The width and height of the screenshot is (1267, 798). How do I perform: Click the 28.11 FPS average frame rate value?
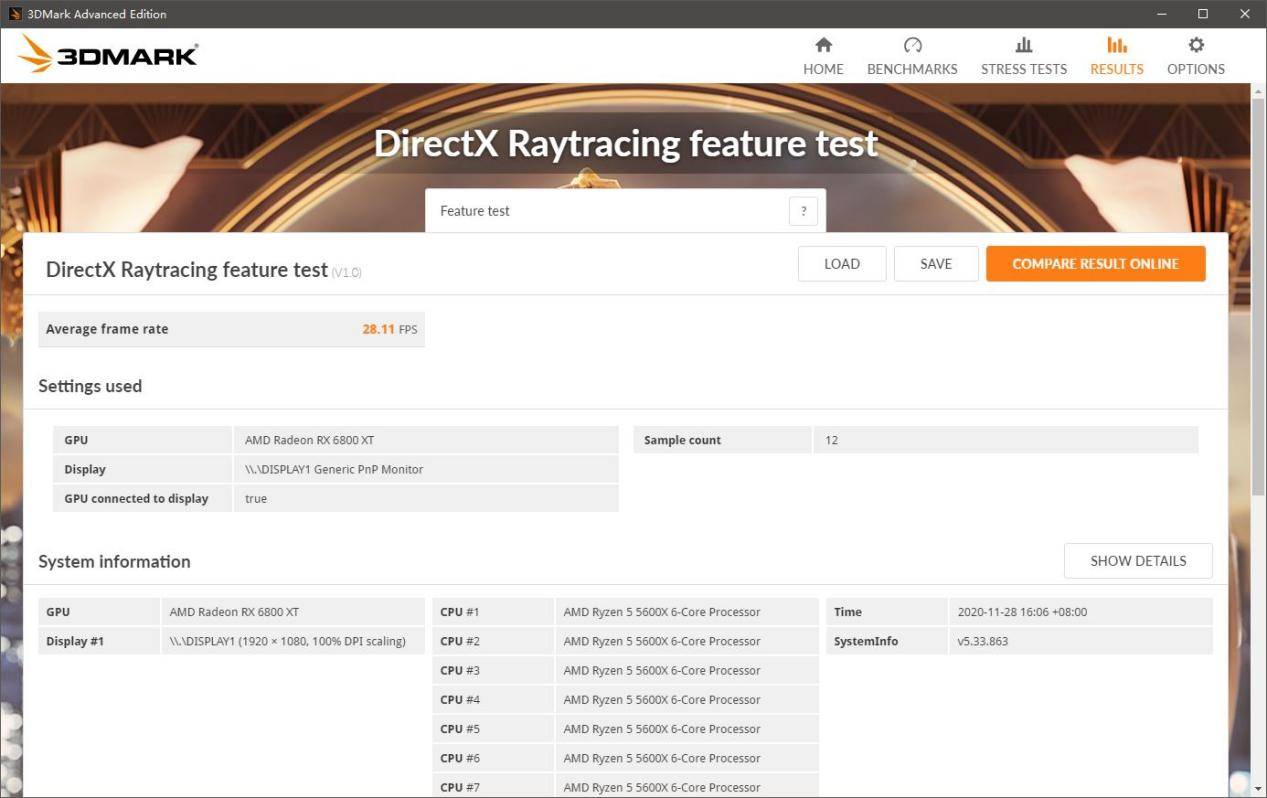coord(390,329)
